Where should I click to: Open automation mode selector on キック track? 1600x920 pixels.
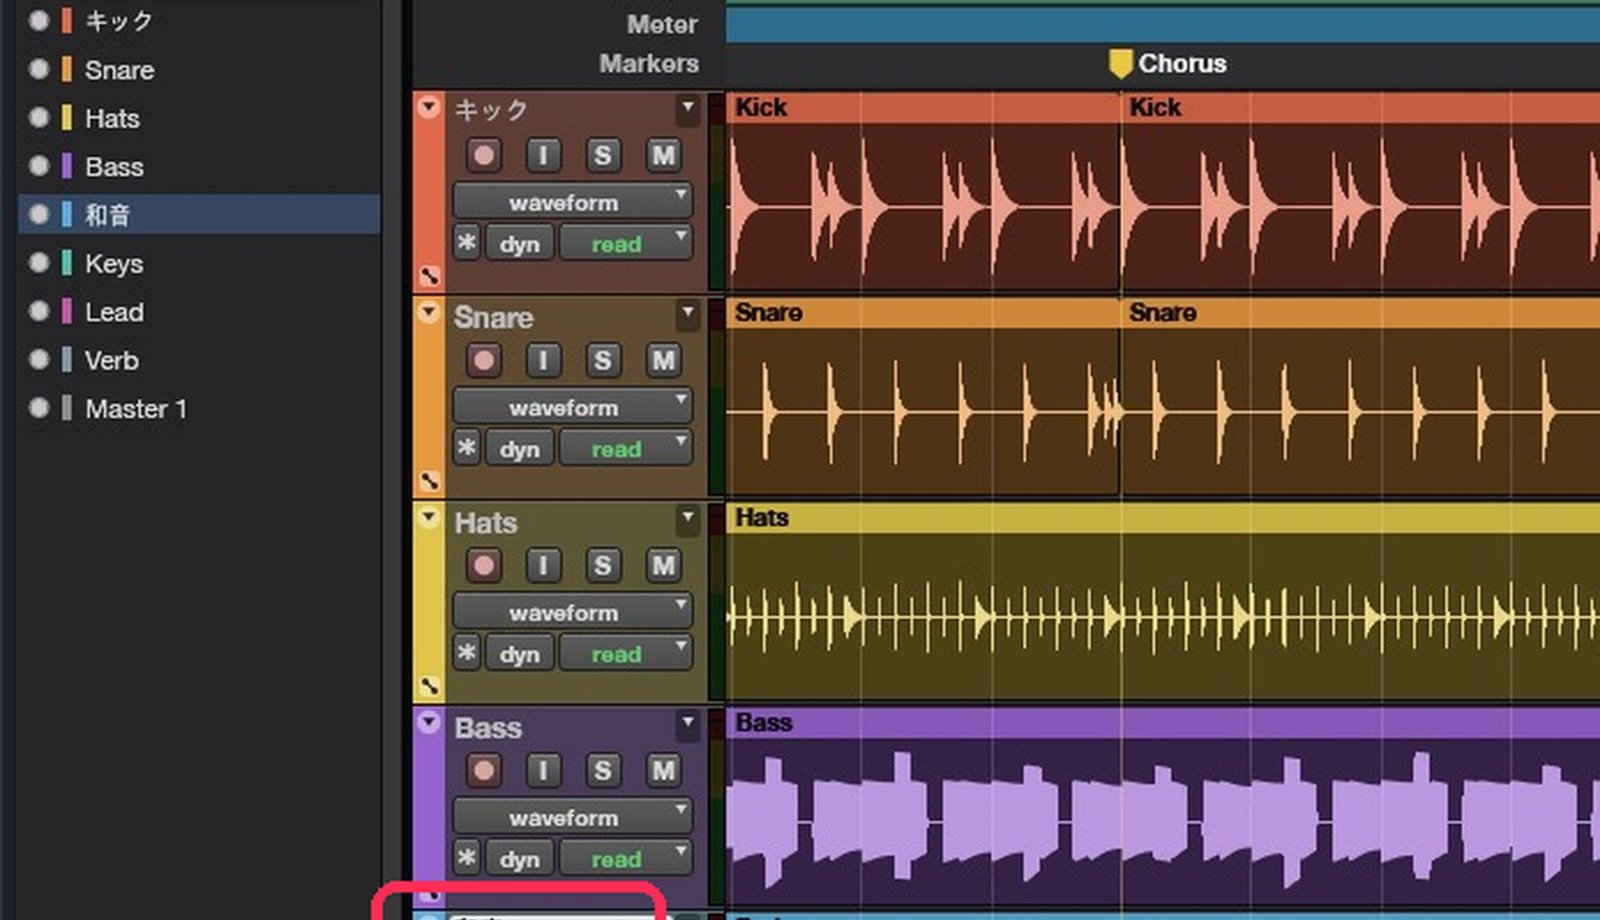625,244
